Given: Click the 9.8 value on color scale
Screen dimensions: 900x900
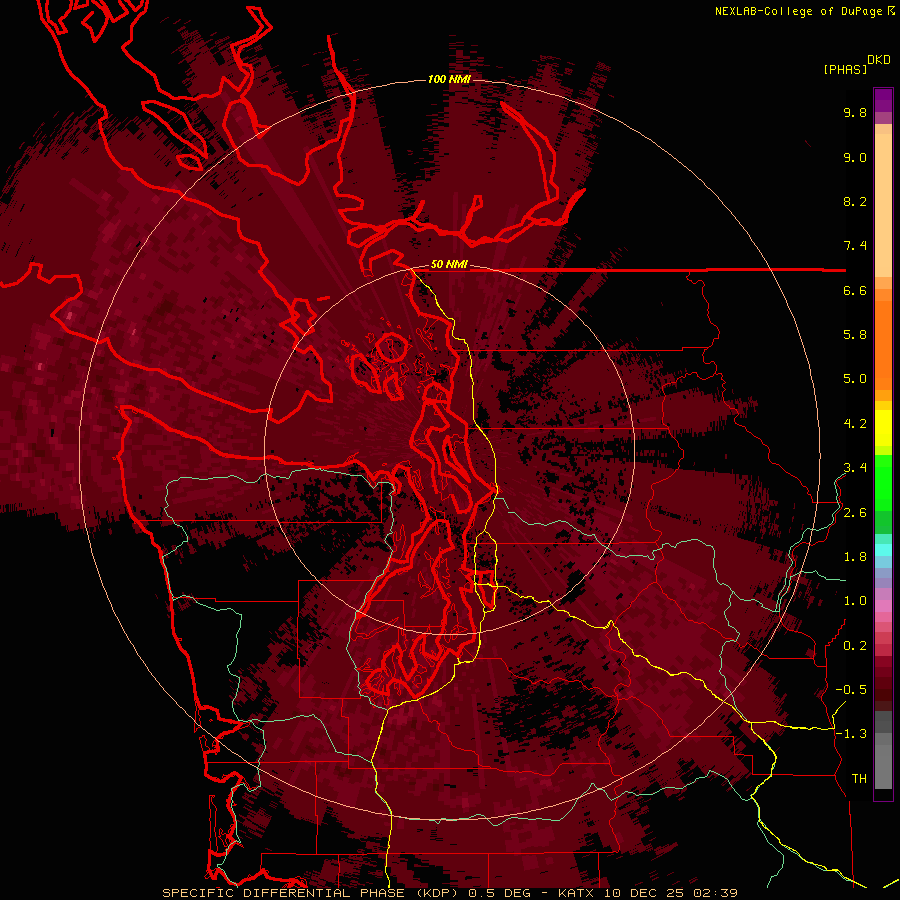Looking at the screenshot, I should coord(855,112).
